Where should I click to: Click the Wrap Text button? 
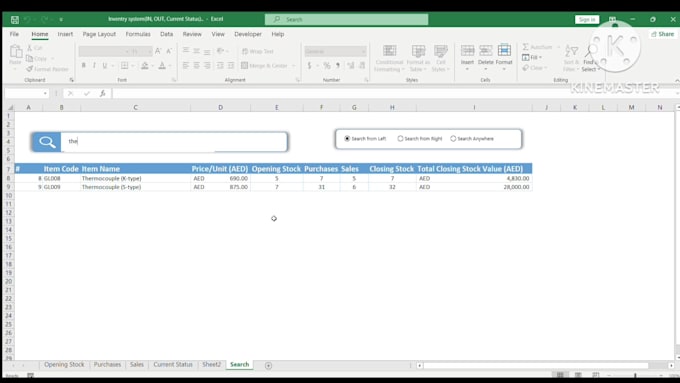(x=258, y=51)
